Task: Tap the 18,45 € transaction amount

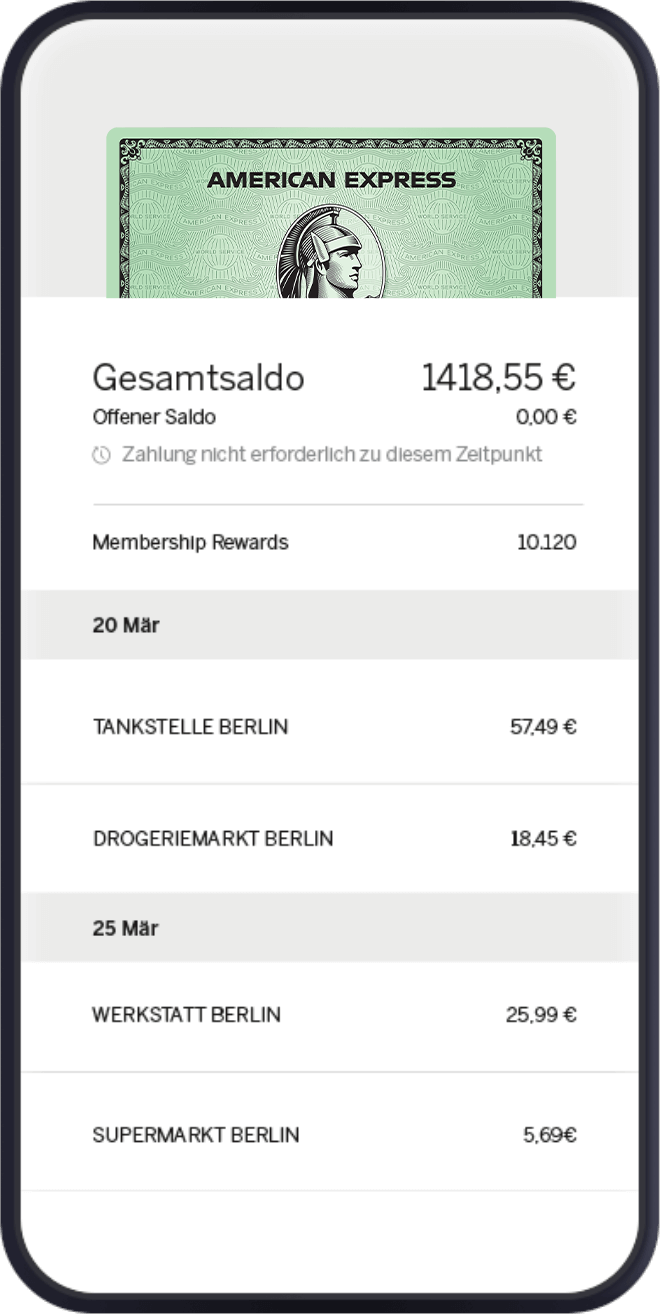Action: (x=543, y=838)
